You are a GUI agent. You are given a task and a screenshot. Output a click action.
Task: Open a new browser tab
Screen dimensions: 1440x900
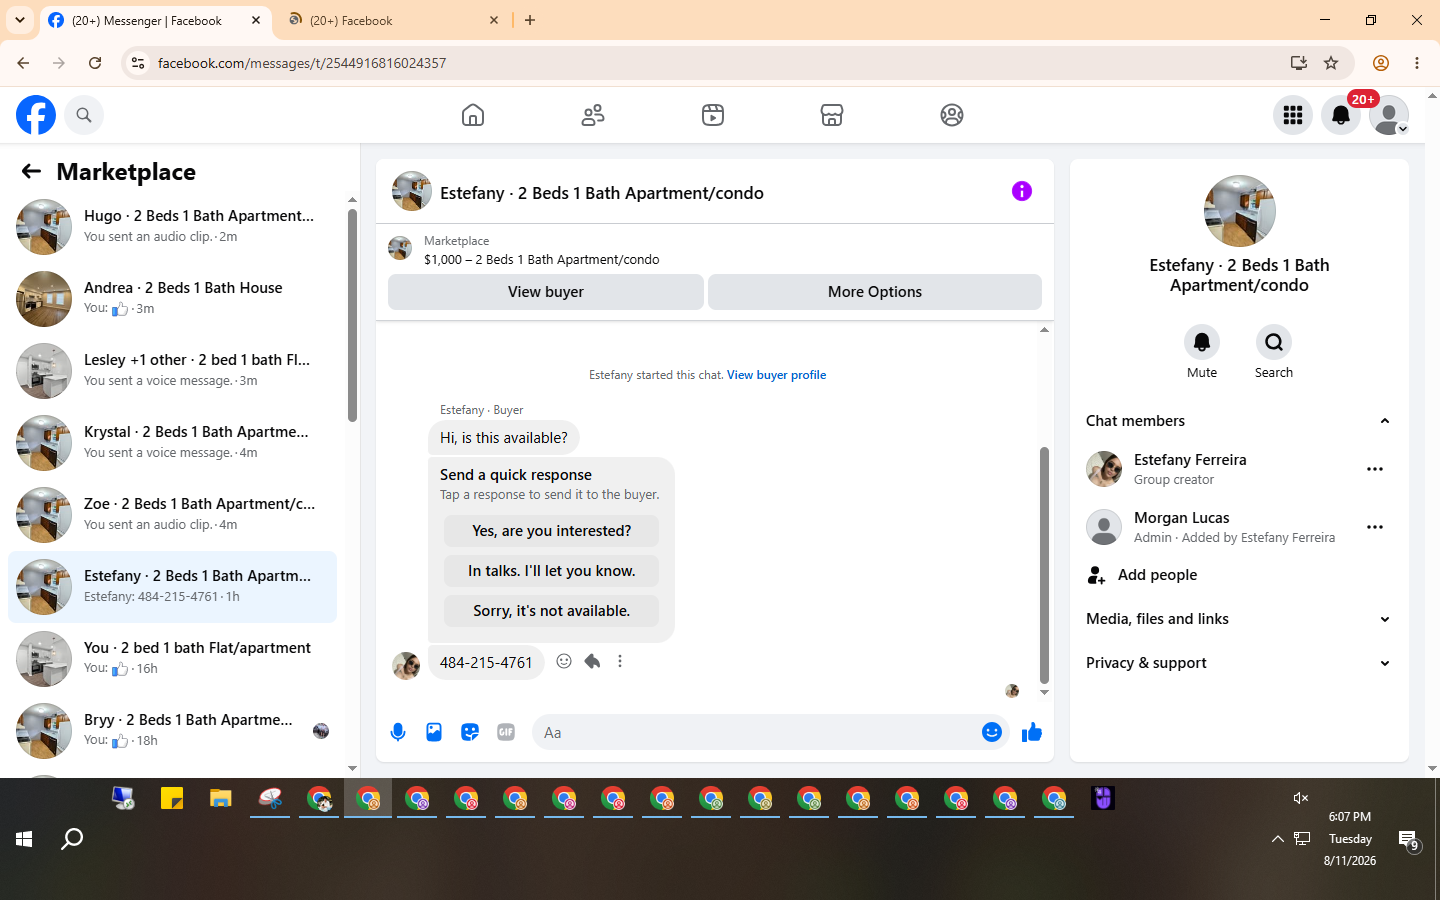(530, 20)
